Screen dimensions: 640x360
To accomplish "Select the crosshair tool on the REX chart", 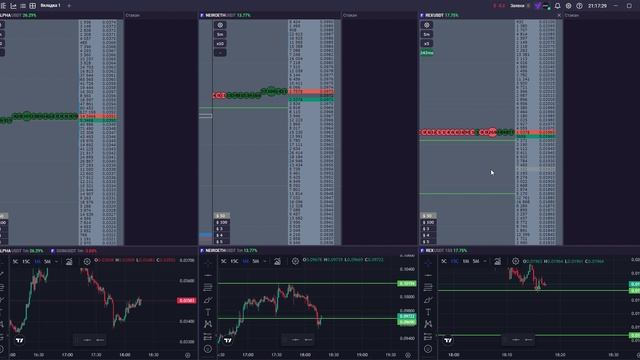I will (428, 263).
